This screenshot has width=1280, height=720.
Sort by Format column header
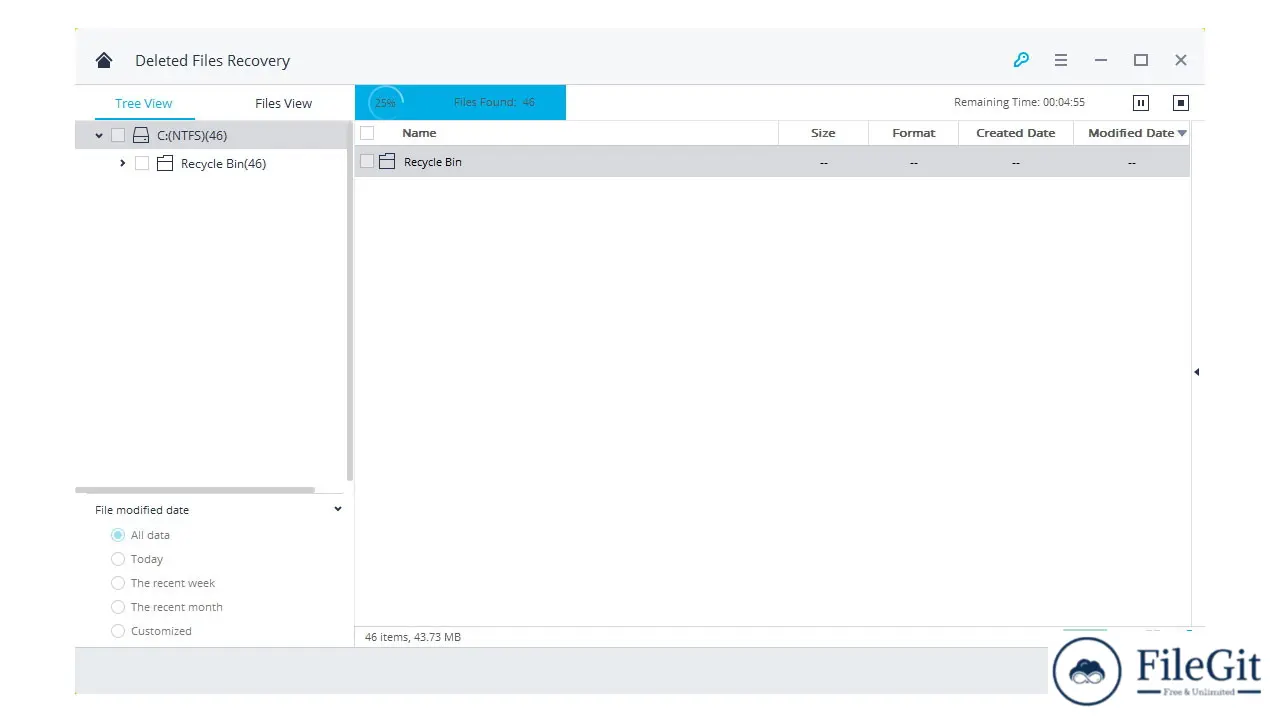click(x=914, y=133)
